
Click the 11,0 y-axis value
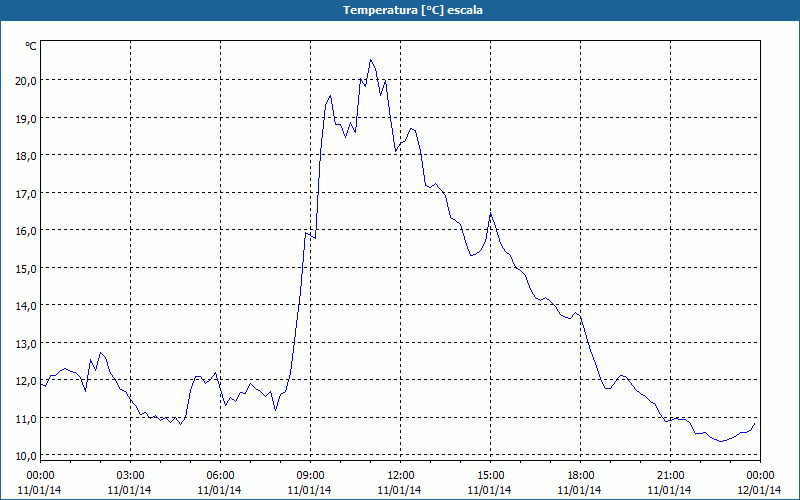[x=27, y=419]
